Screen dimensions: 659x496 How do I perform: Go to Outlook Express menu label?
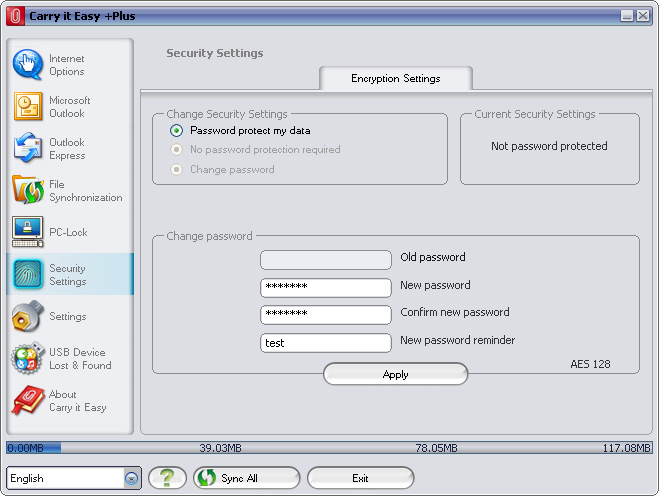click(x=67, y=149)
